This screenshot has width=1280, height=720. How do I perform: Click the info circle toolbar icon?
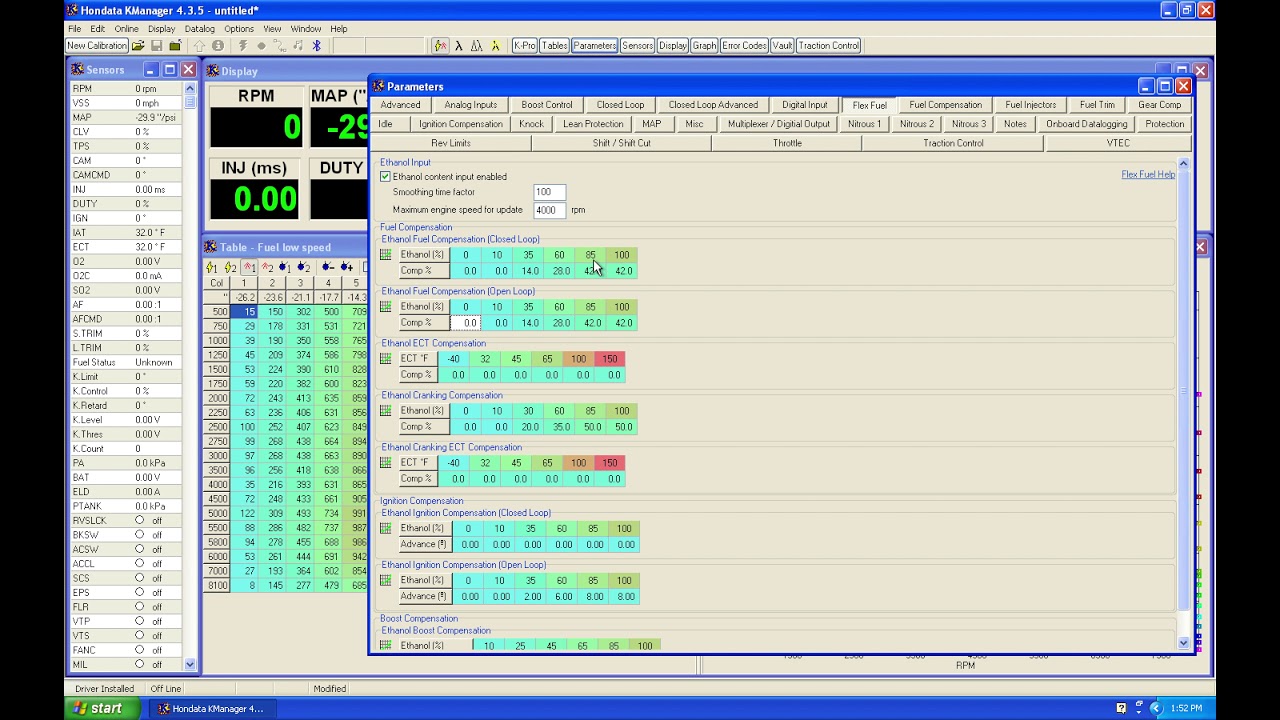point(218,46)
